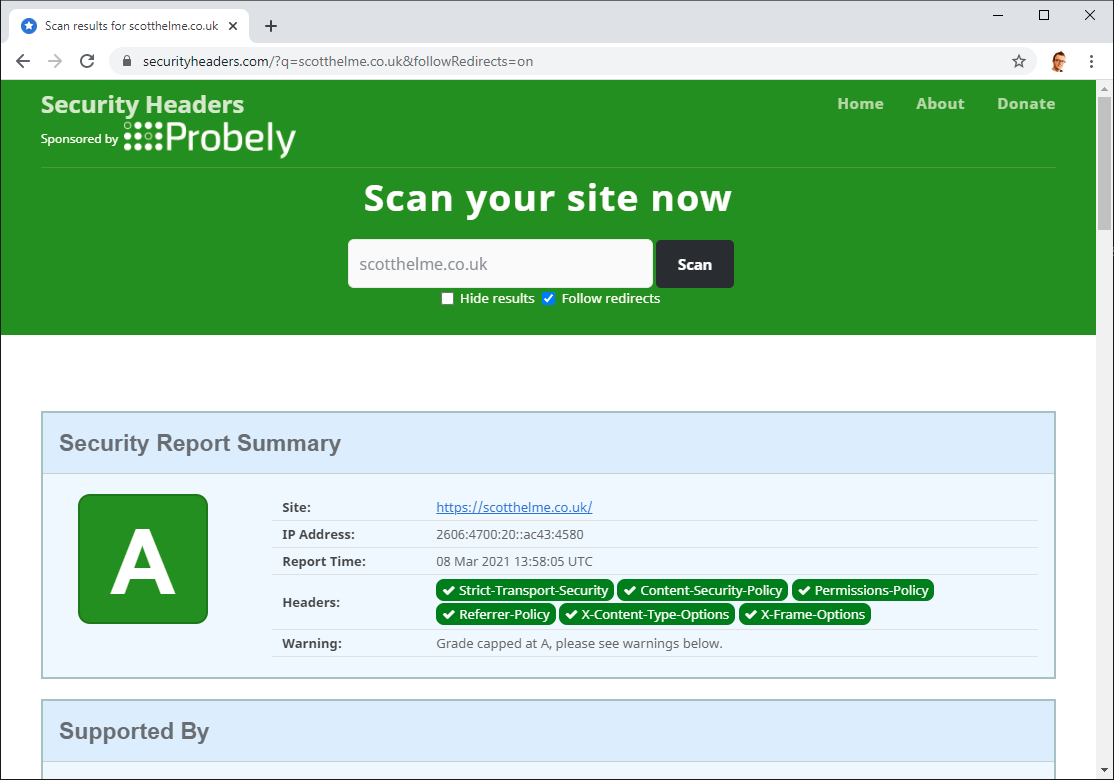Focus the site address input field
This screenshot has height=780, width=1114.
500,264
